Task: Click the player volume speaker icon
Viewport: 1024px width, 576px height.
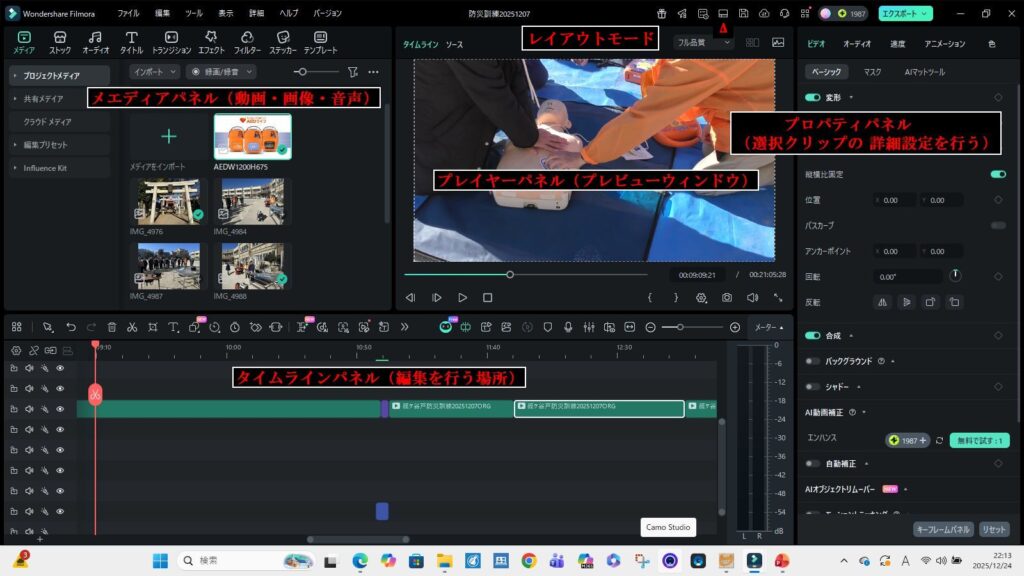Action: coord(752,298)
